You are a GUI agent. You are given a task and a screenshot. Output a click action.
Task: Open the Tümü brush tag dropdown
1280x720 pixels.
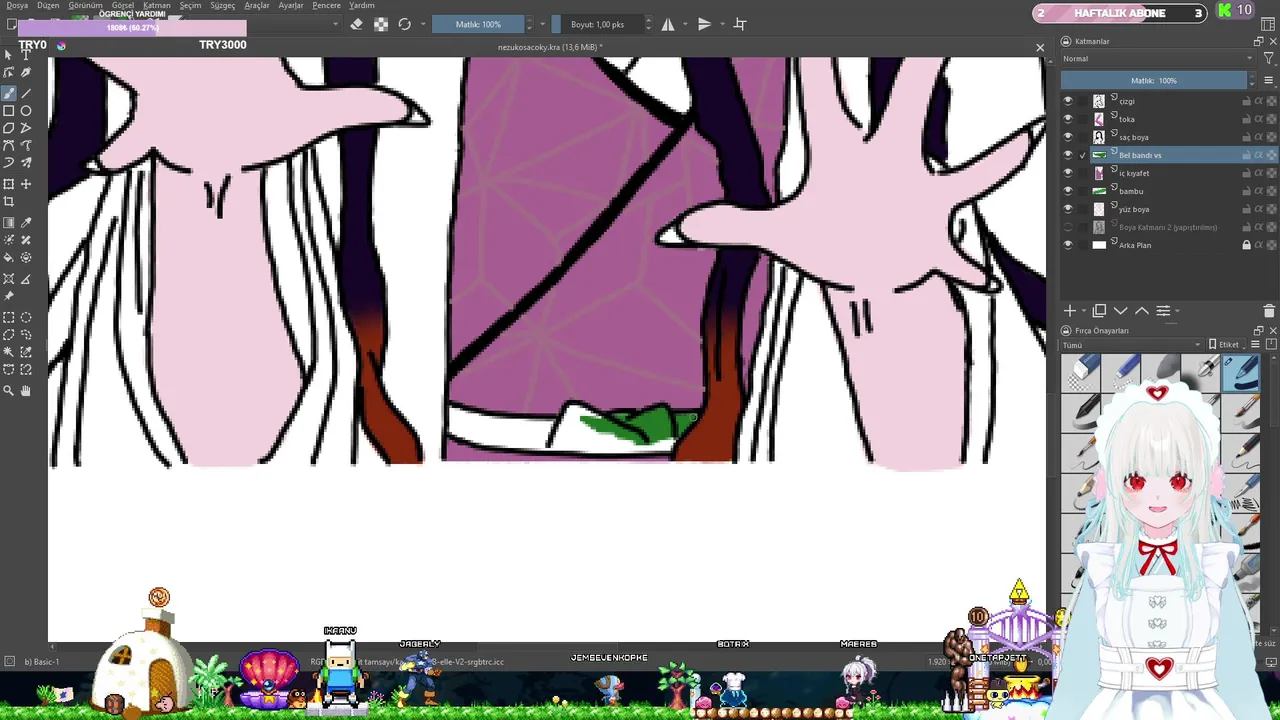(x=1131, y=345)
